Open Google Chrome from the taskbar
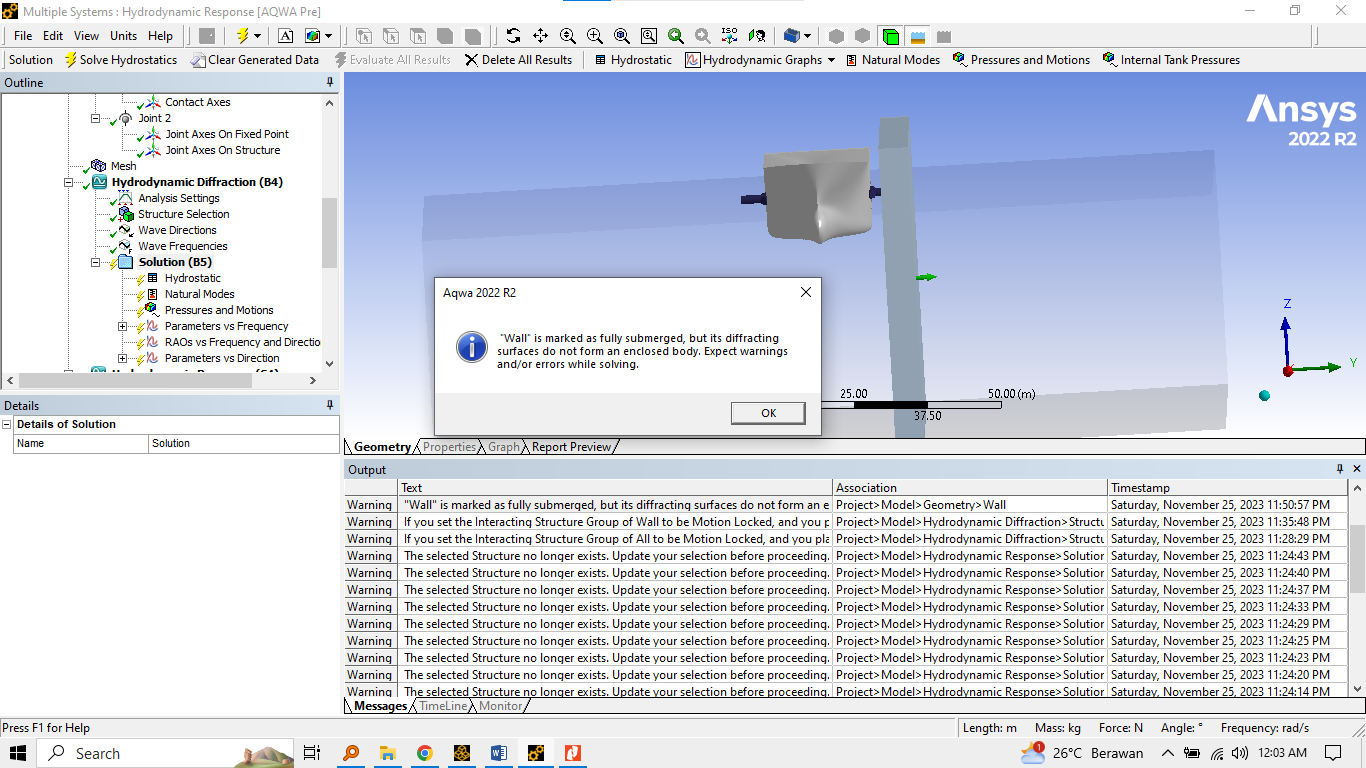The width and height of the screenshot is (1366, 768). coord(425,753)
